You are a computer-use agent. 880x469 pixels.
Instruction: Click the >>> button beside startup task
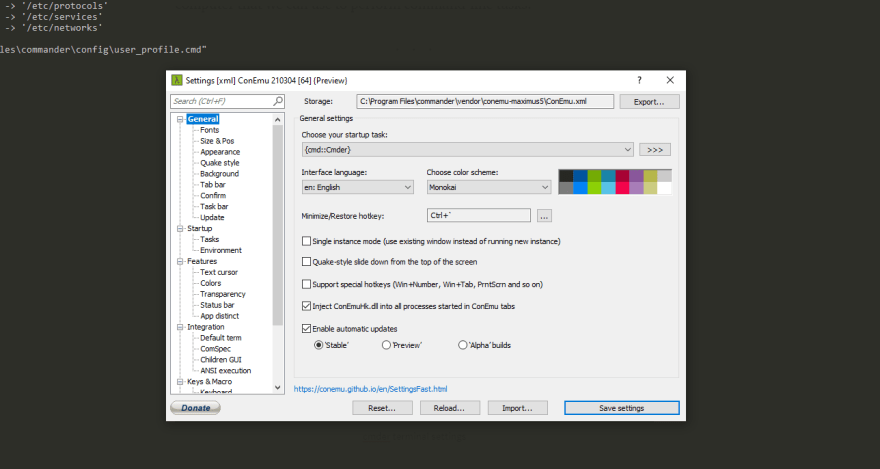pyautogui.click(x=654, y=150)
